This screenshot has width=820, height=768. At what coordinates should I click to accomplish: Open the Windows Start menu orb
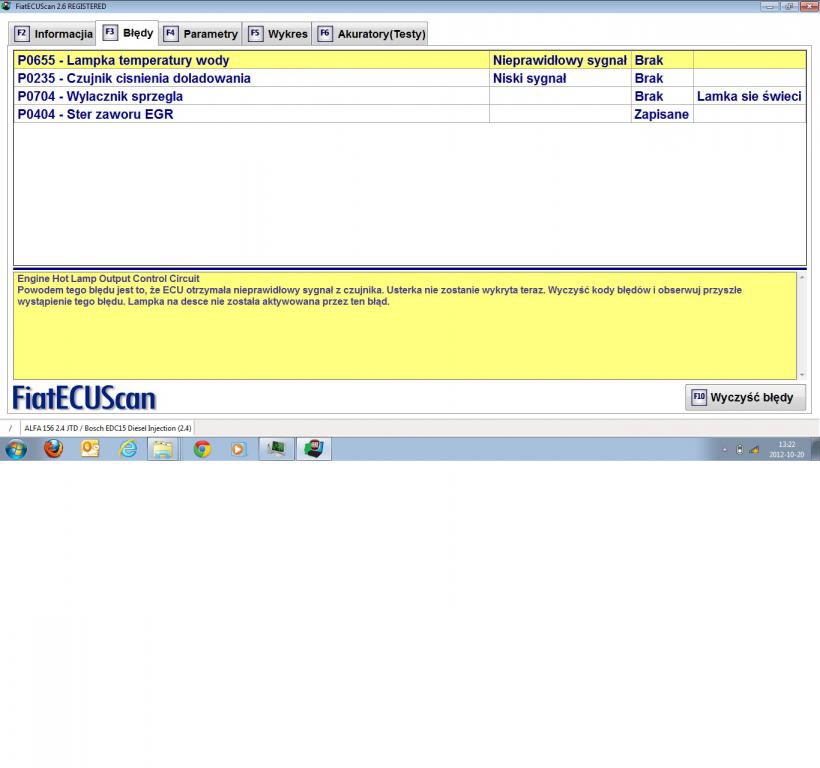[x=16, y=449]
